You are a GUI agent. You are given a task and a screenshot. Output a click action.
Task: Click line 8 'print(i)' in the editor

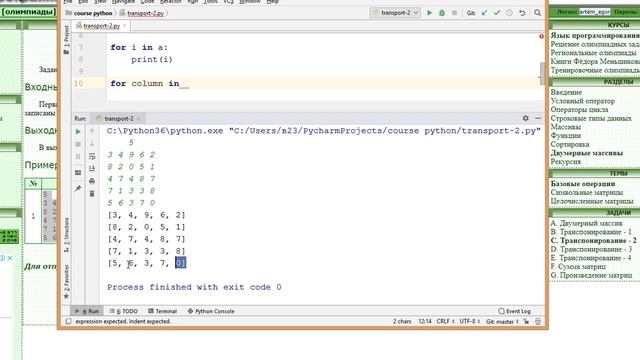tap(151, 59)
